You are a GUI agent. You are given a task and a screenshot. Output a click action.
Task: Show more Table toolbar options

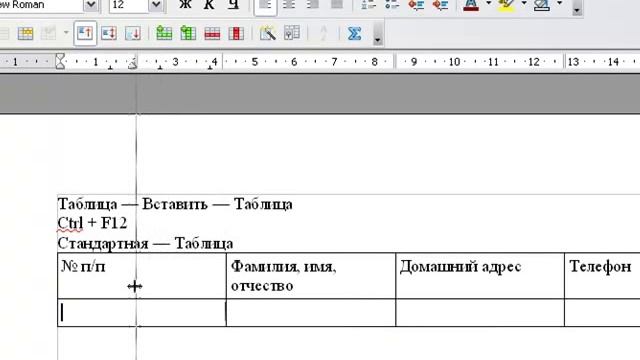pyautogui.click(x=378, y=33)
